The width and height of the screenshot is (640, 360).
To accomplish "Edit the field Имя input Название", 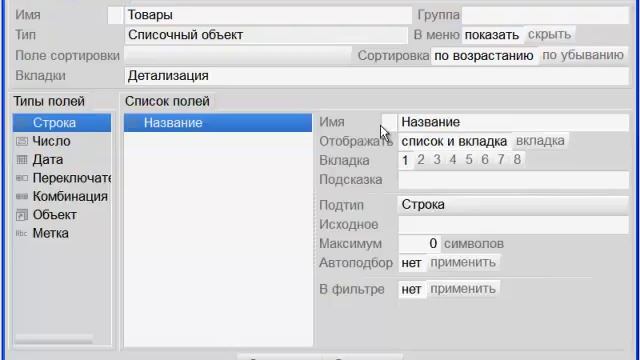I will point(513,122).
